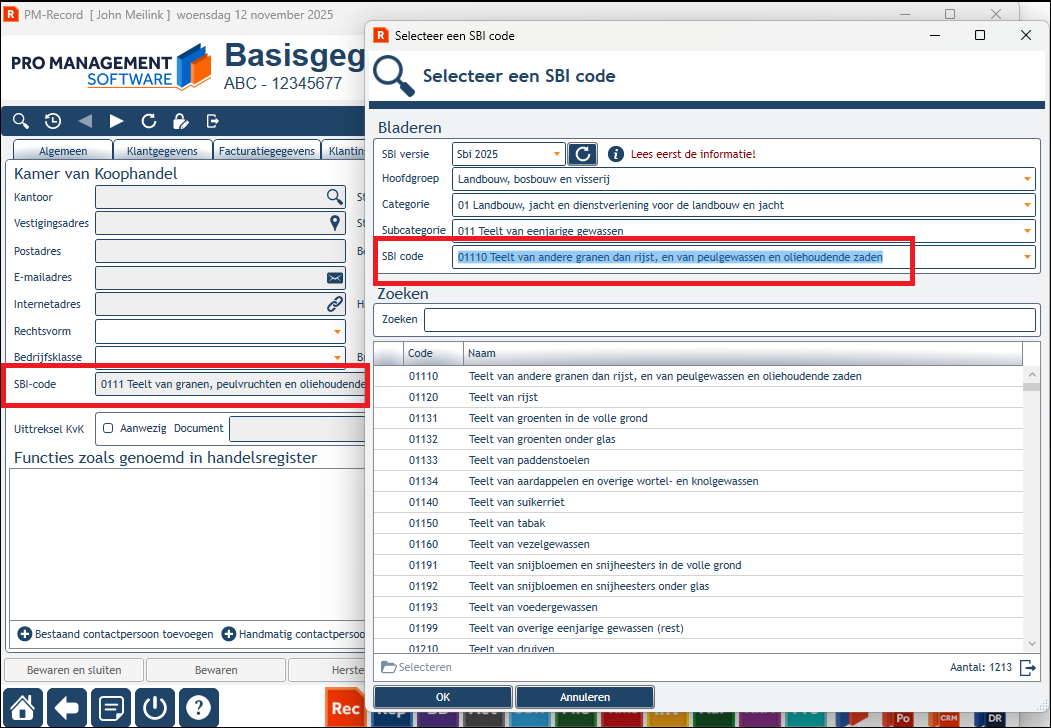Select row 01133 Teelt van paddenstoelen

(698, 461)
